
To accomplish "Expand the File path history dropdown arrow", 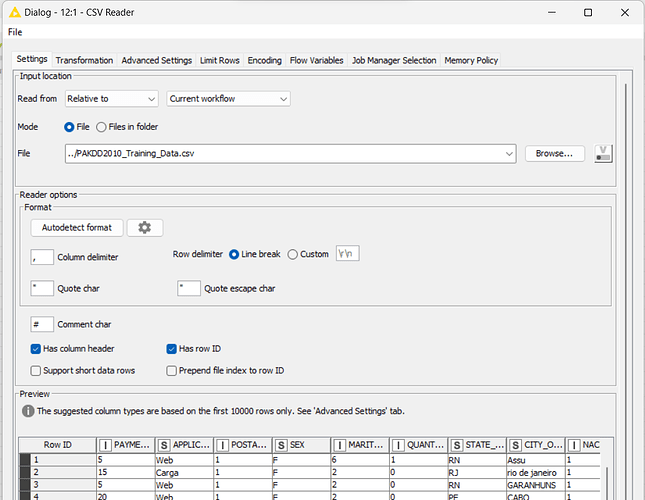I will [509, 154].
